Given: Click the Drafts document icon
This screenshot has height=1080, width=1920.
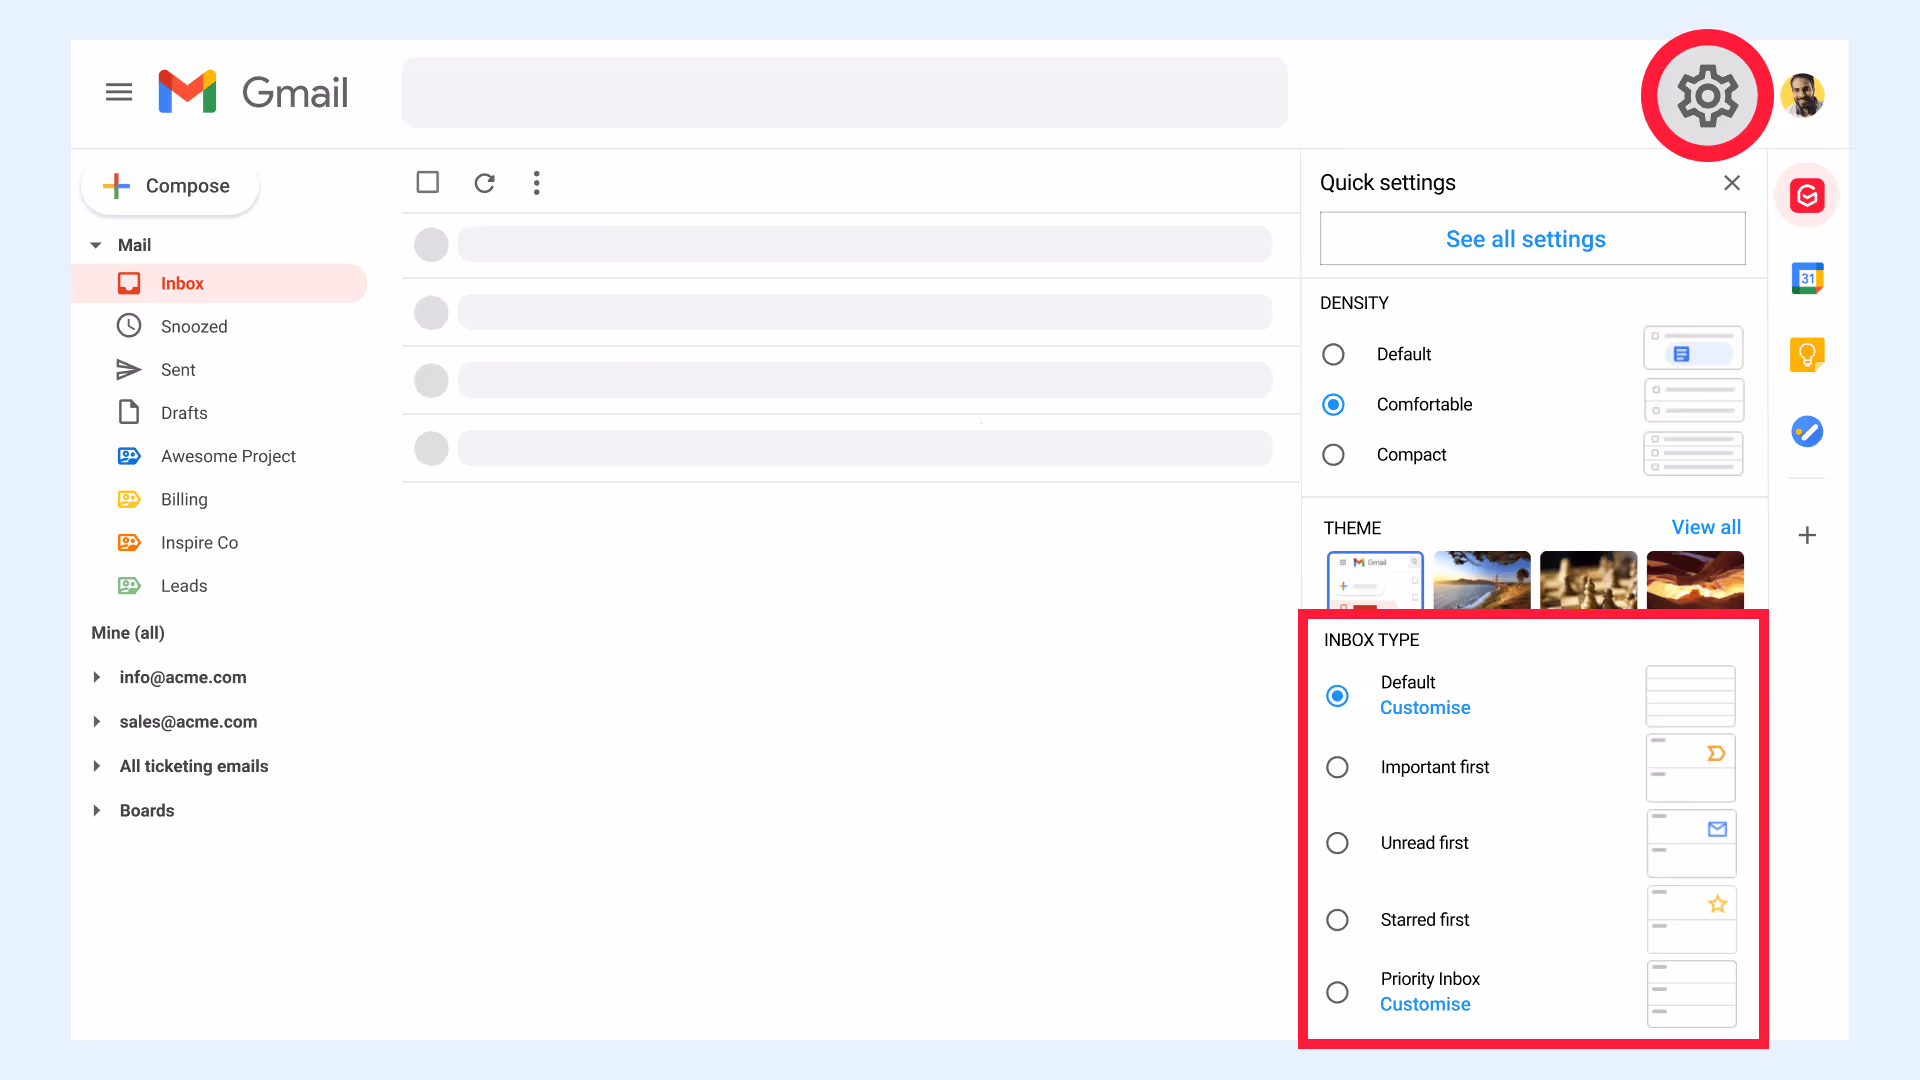Looking at the screenshot, I should 129,412.
